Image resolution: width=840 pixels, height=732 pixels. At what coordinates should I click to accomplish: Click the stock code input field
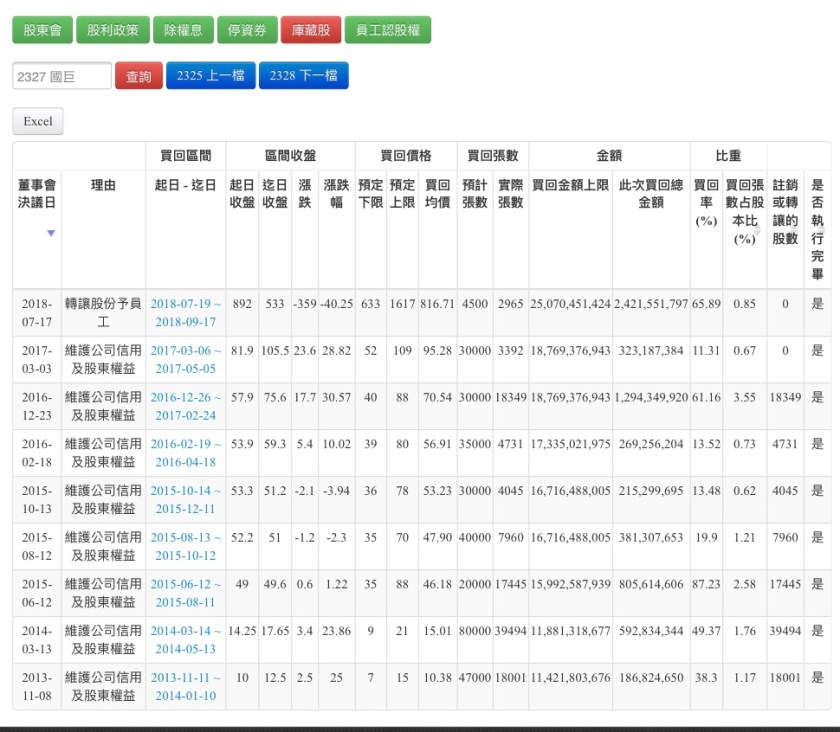coord(61,76)
